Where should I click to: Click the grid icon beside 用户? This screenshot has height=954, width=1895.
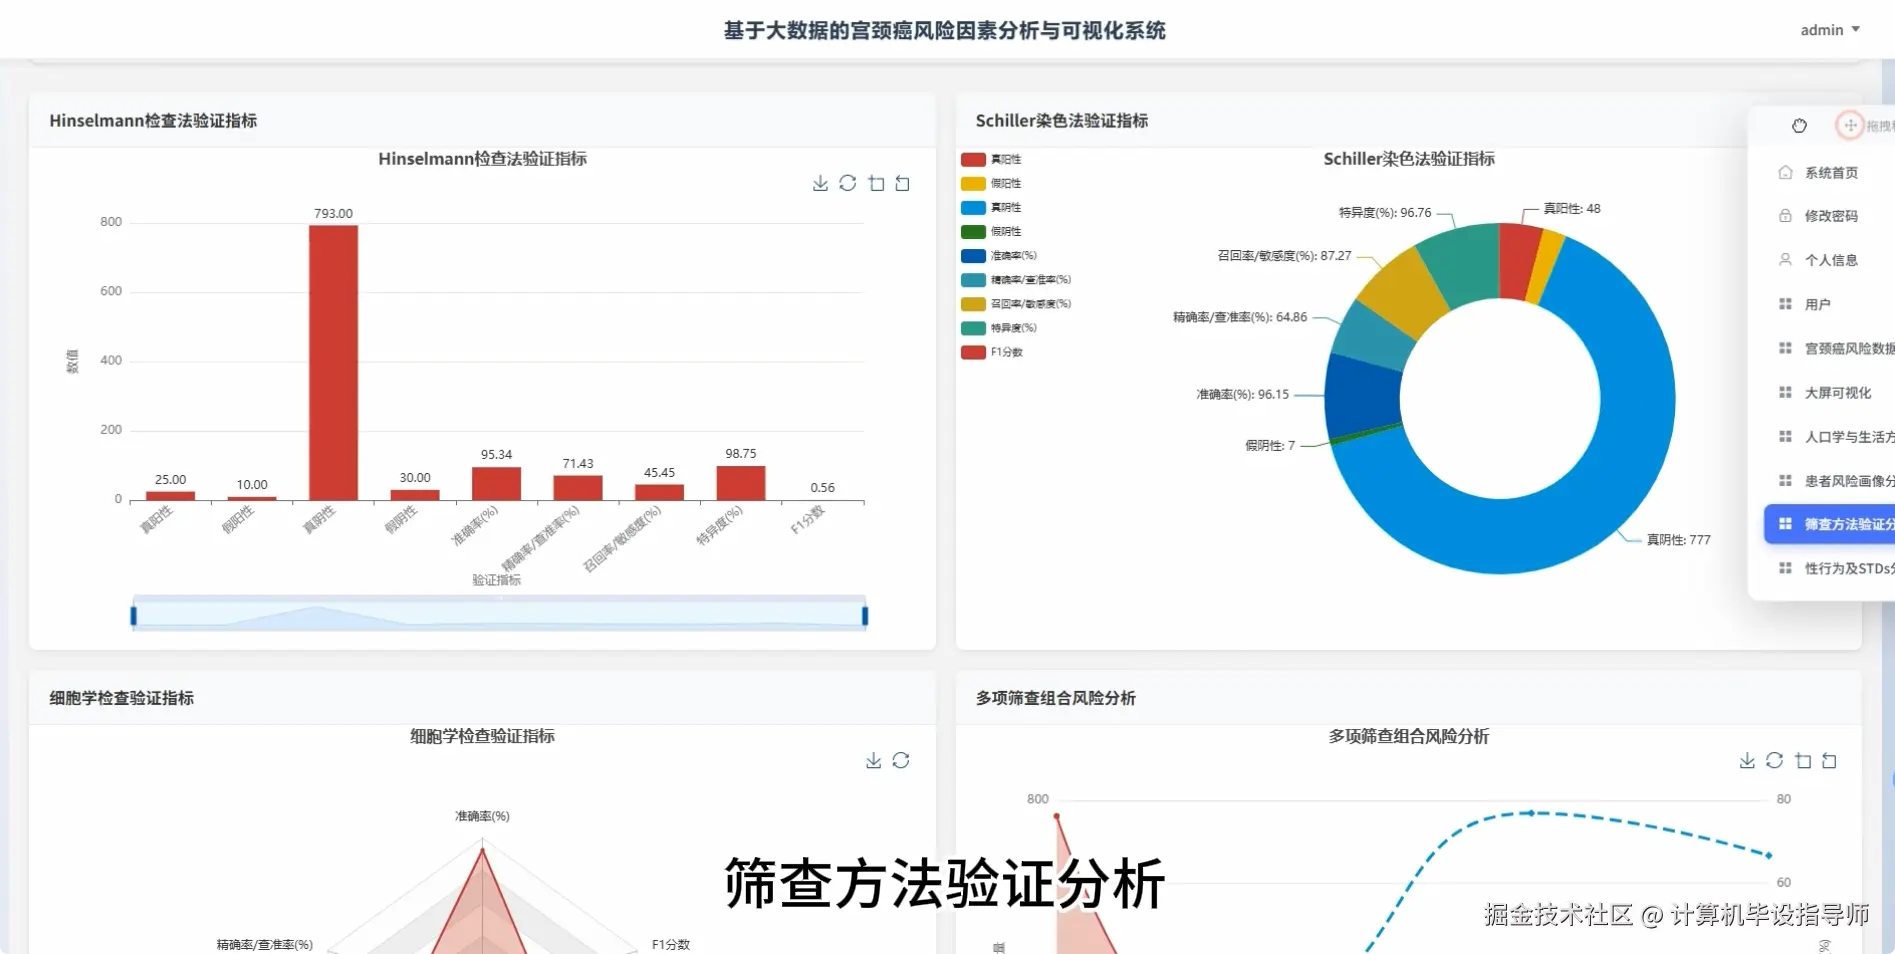[x=1785, y=304]
